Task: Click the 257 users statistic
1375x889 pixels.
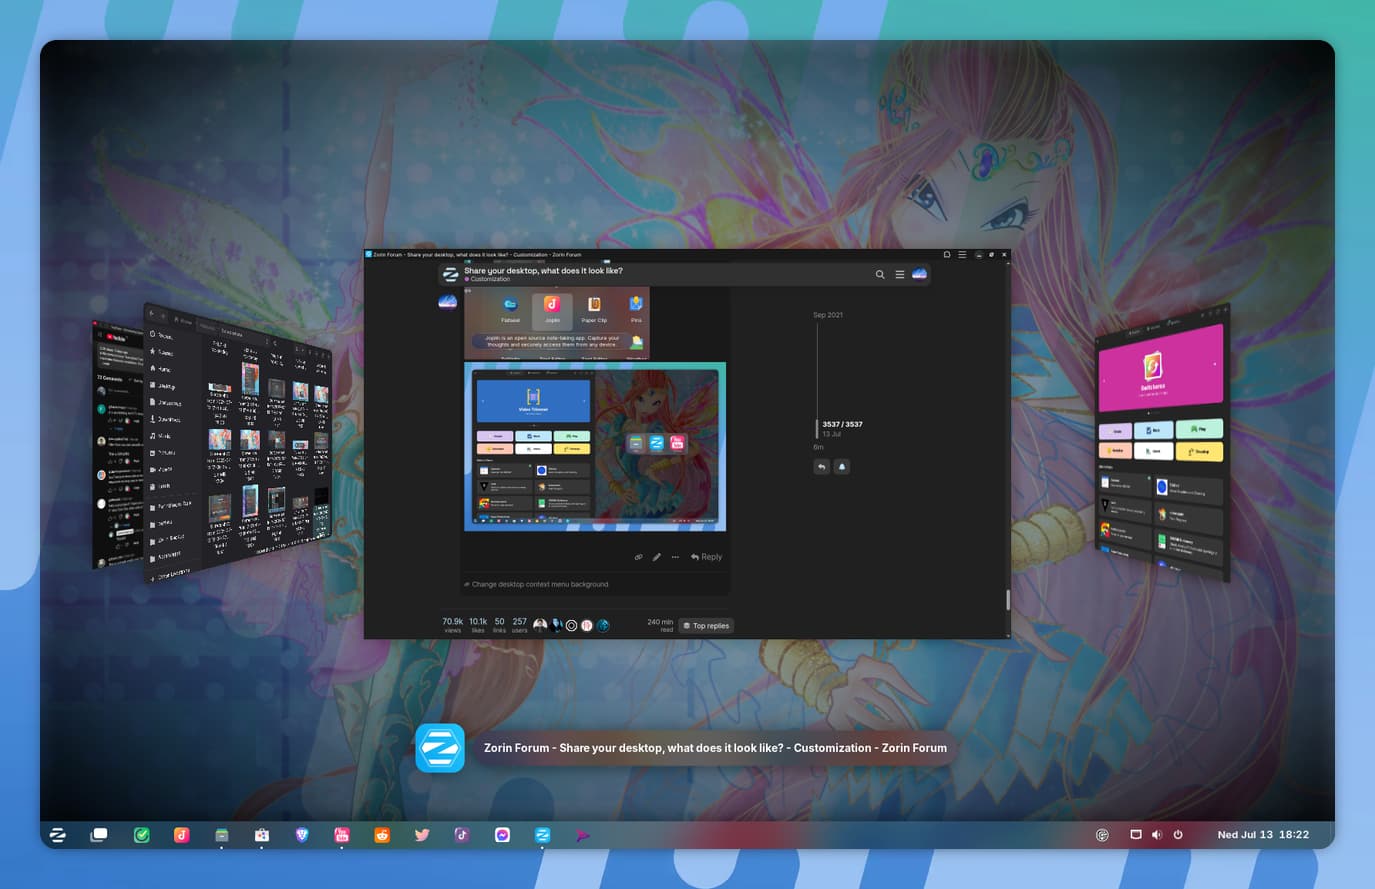Action: coord(520,625)
